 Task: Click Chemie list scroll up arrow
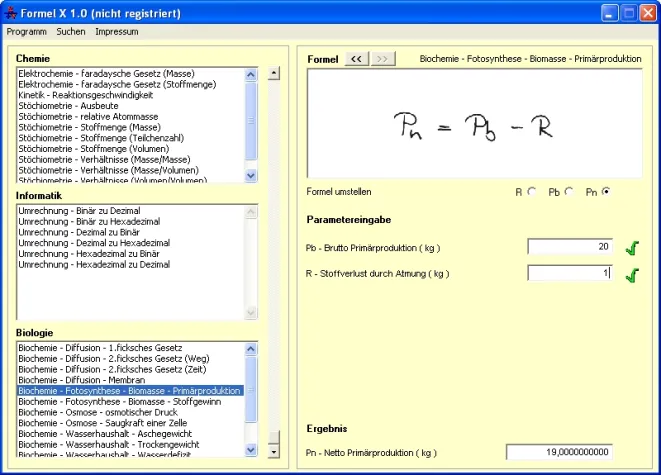click(251, 74)
